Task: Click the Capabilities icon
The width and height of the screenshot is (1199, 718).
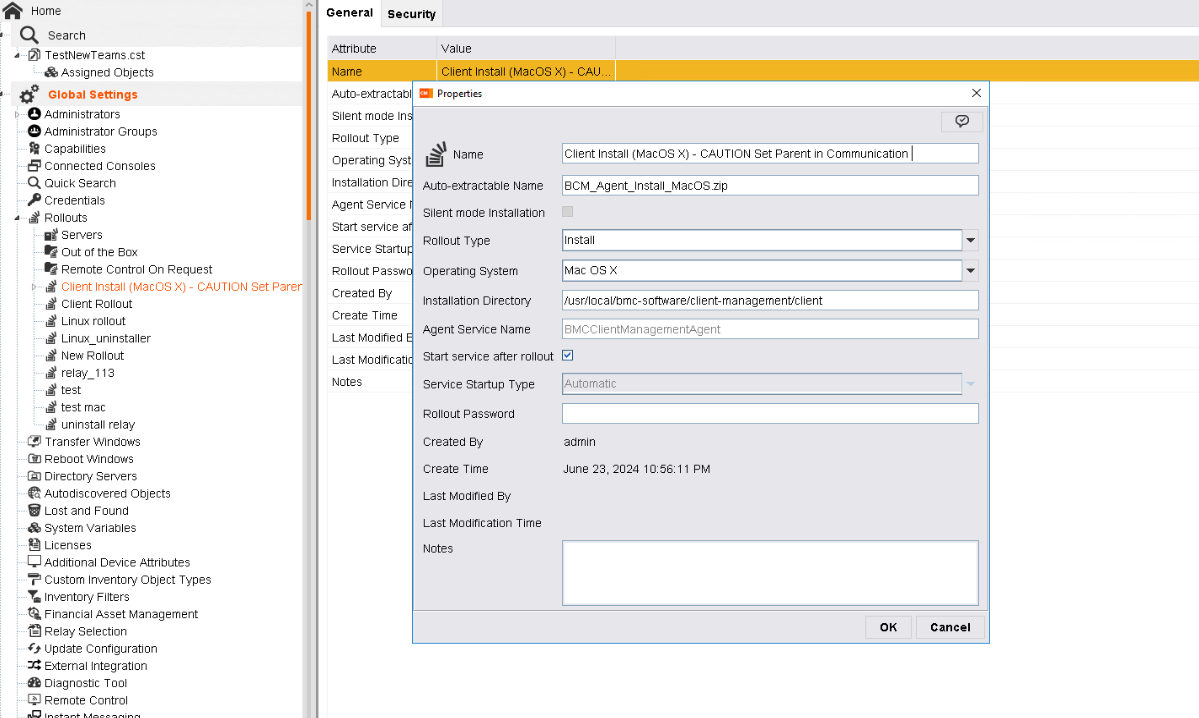Action: 34,148
